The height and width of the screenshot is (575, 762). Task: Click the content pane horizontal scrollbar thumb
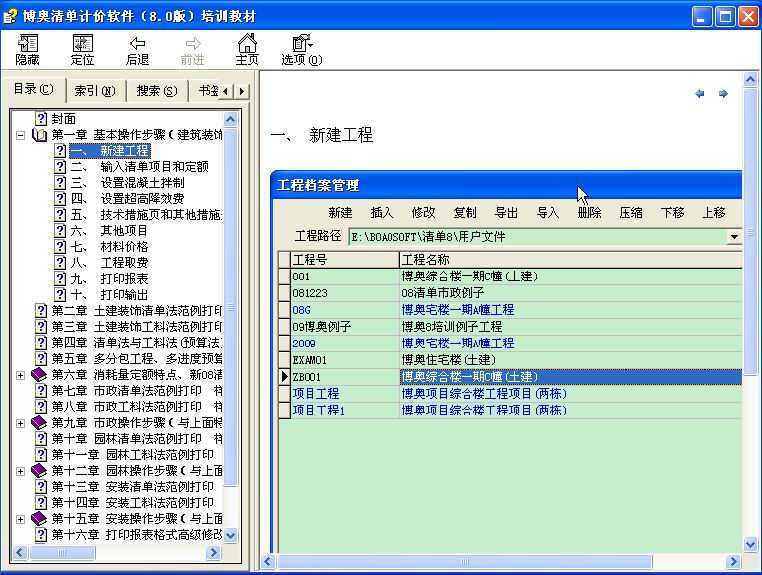pyautogui.click(x=464, y=562)
